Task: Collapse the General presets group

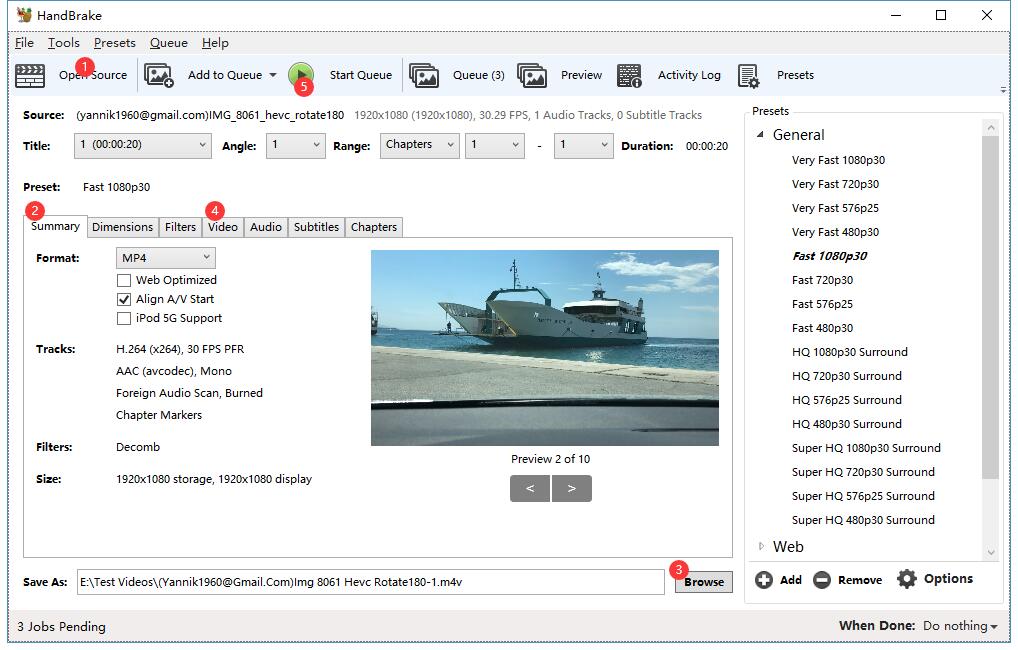Action: 760,134
